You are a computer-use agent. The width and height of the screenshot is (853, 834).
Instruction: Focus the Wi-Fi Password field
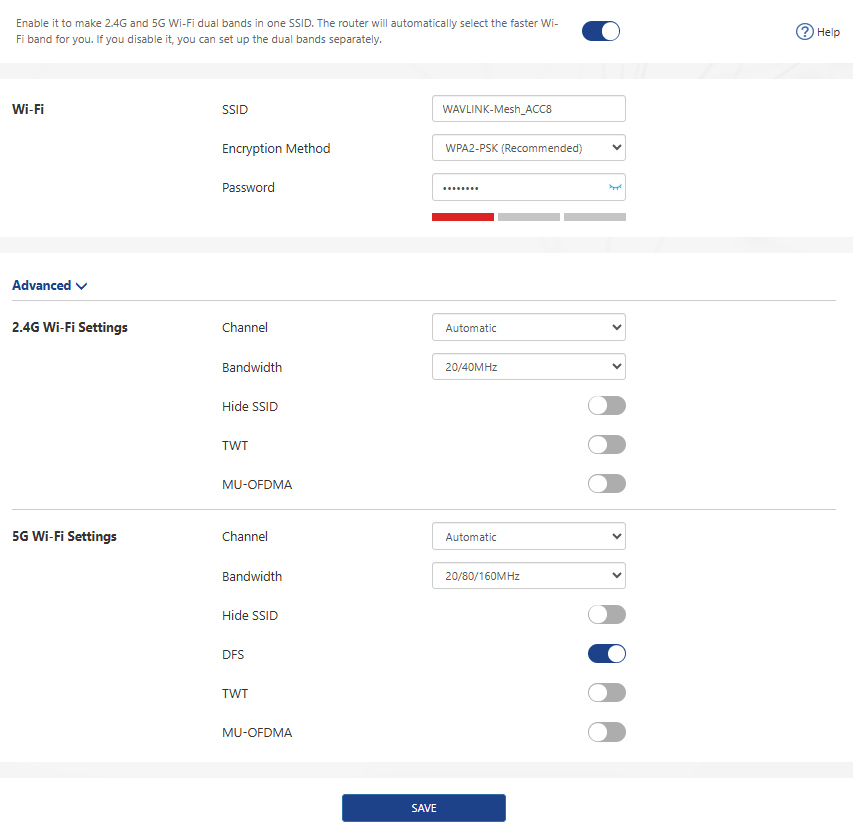515,188
